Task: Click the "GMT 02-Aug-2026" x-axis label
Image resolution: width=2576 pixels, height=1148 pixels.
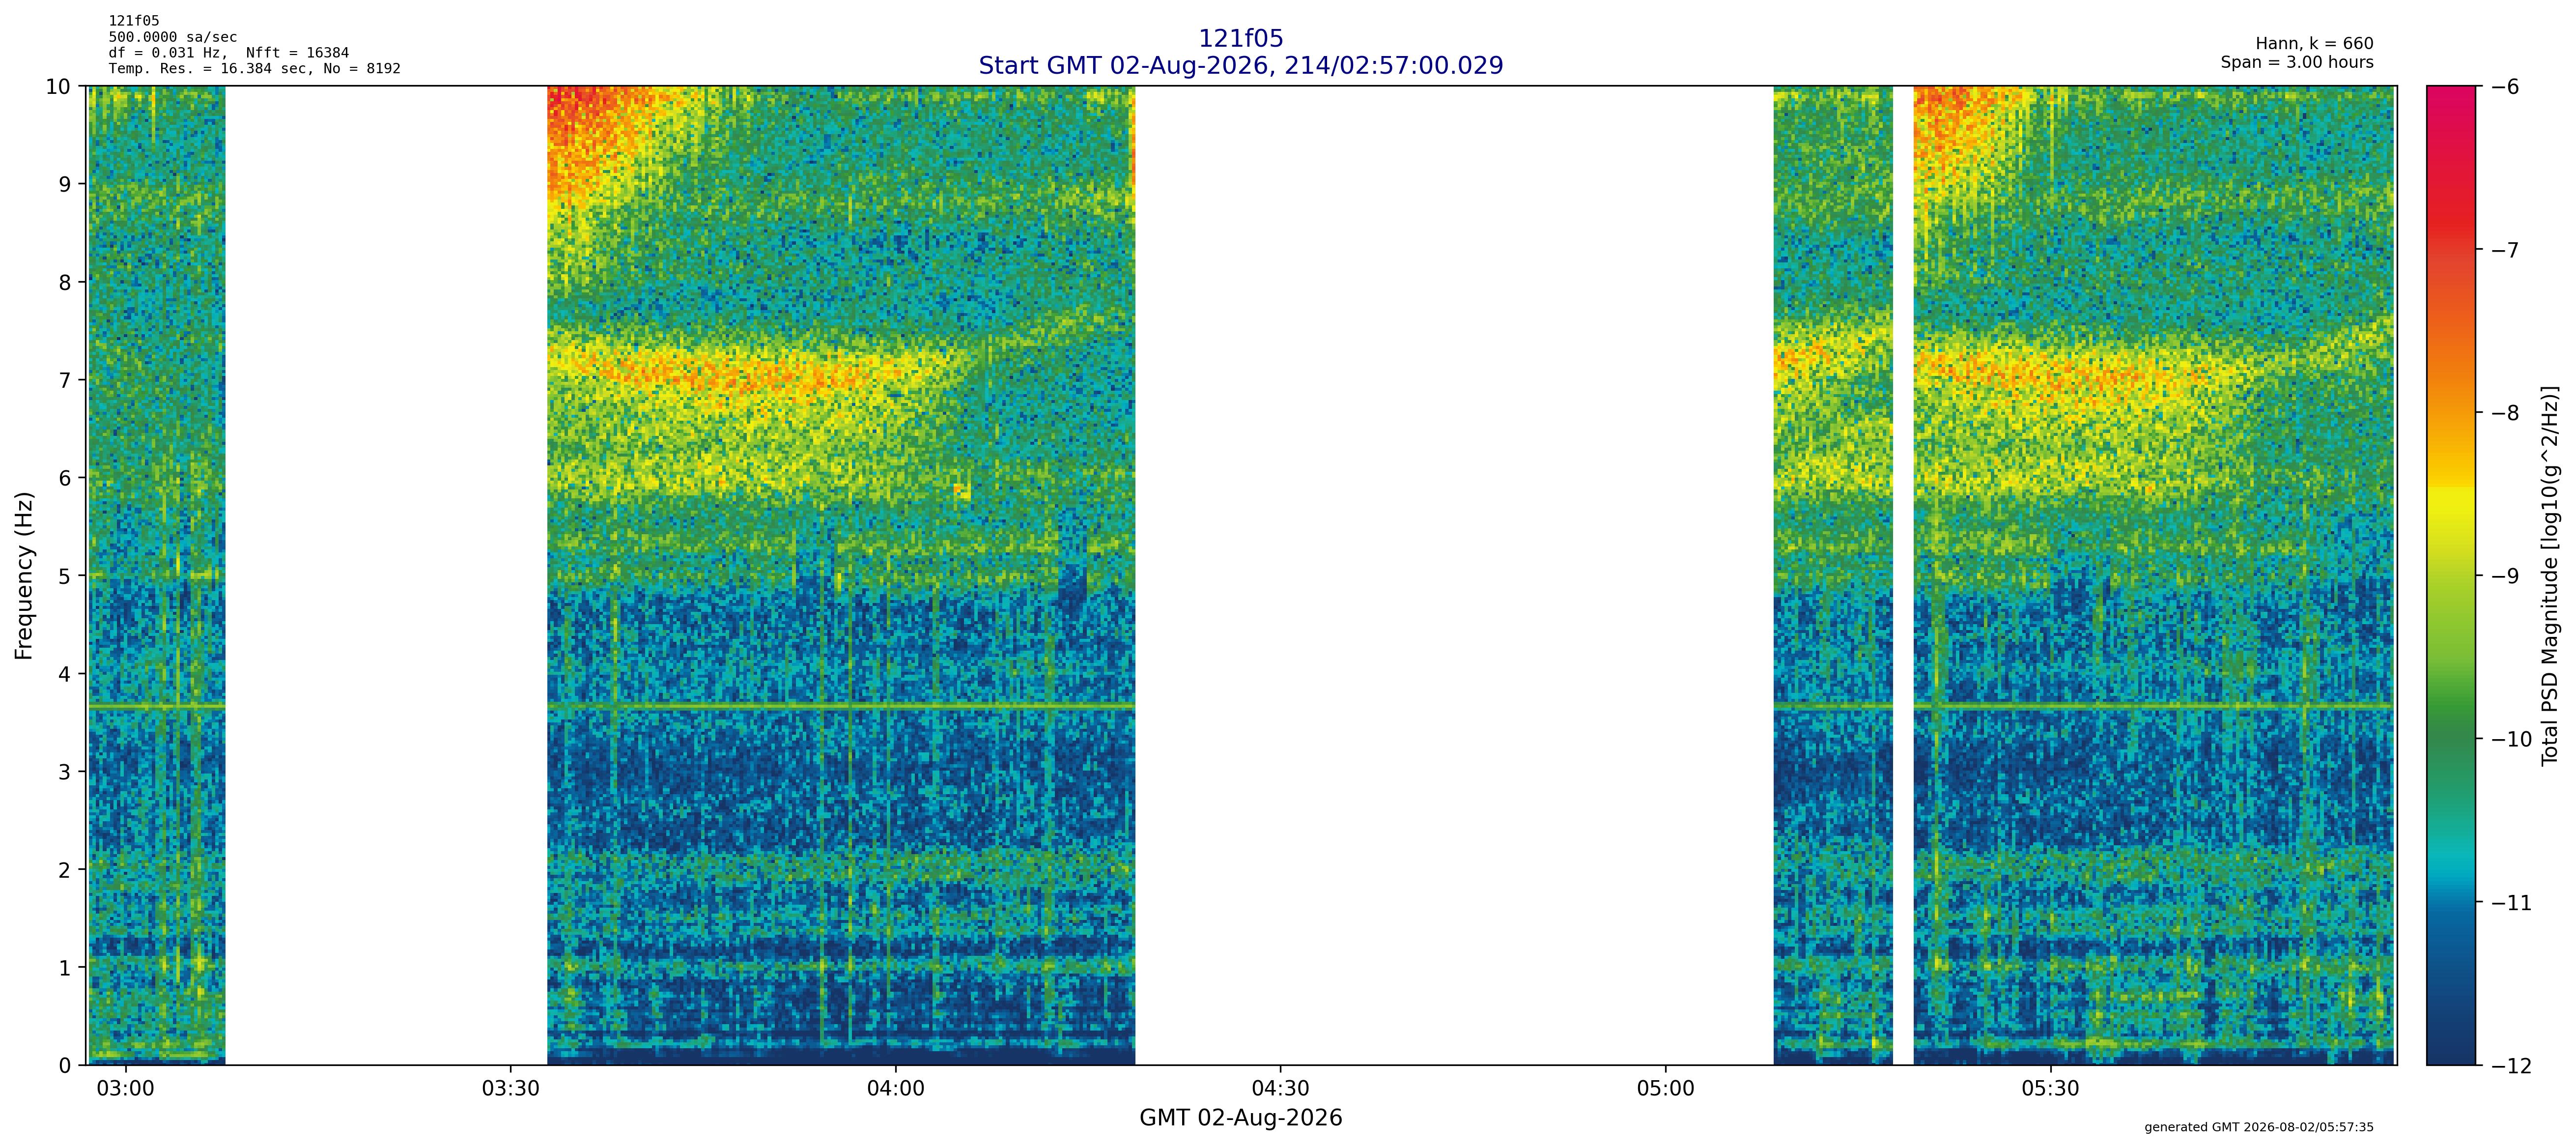Action: coord(1240,1118)
